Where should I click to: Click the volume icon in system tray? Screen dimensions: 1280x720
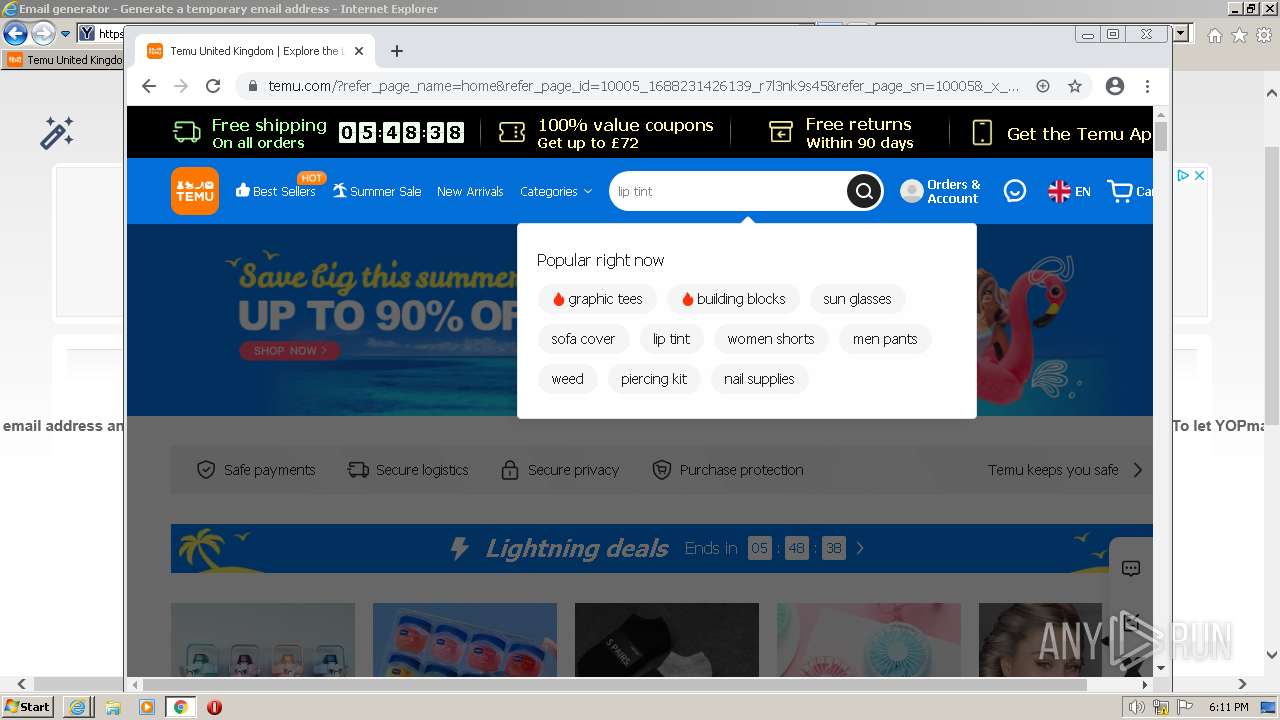point(1136,707)
